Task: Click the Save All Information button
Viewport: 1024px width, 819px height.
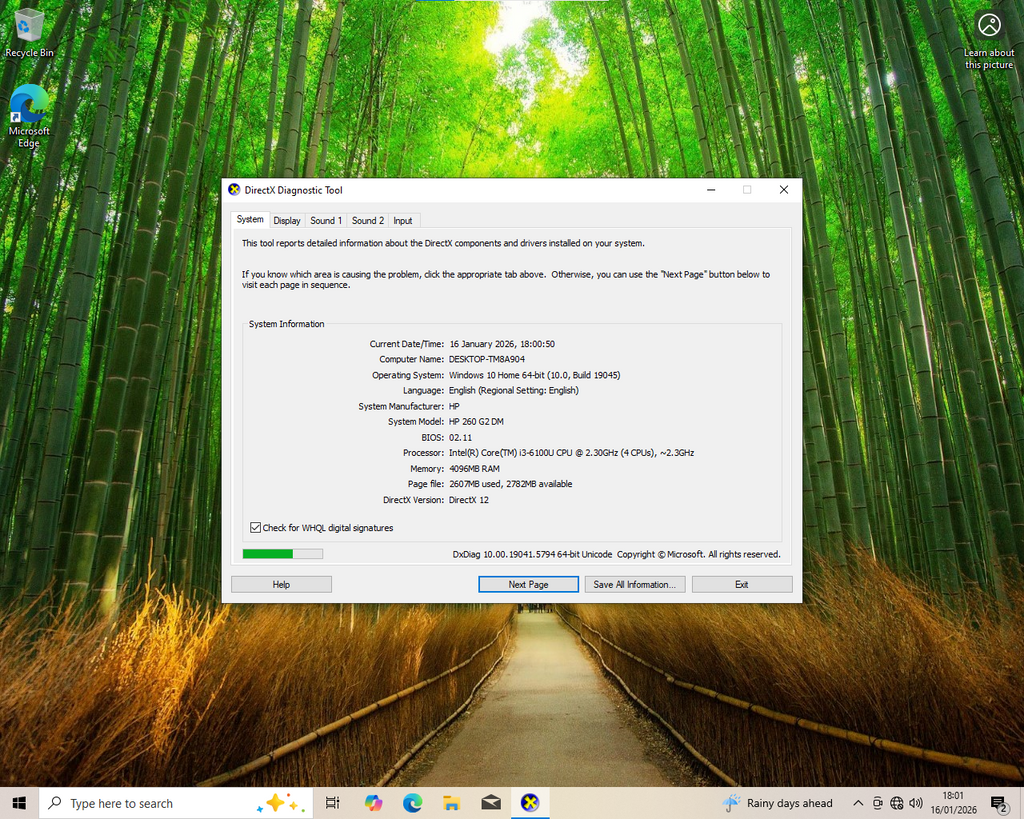Action: pyautogui.click(x=635, y=584)
